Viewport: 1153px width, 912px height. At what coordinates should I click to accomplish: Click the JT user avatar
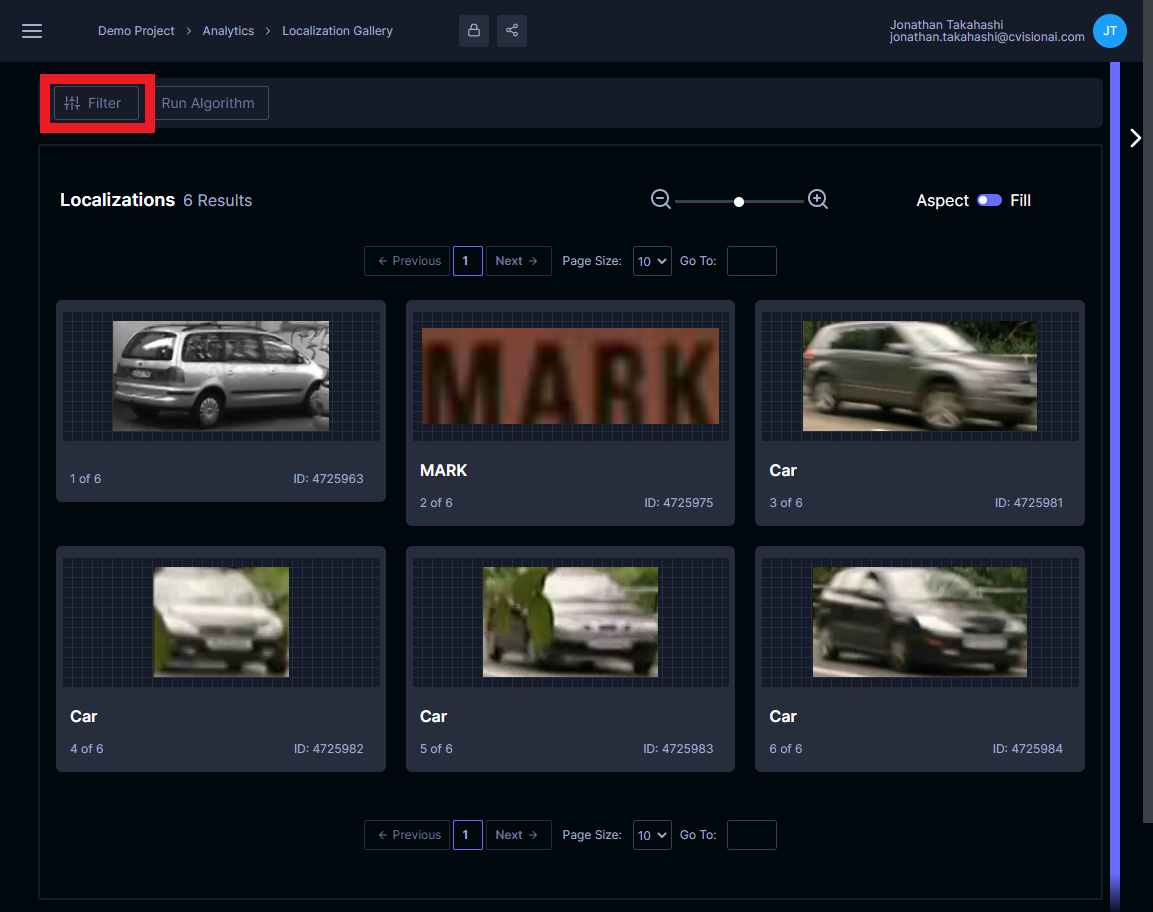[1109, 31]
